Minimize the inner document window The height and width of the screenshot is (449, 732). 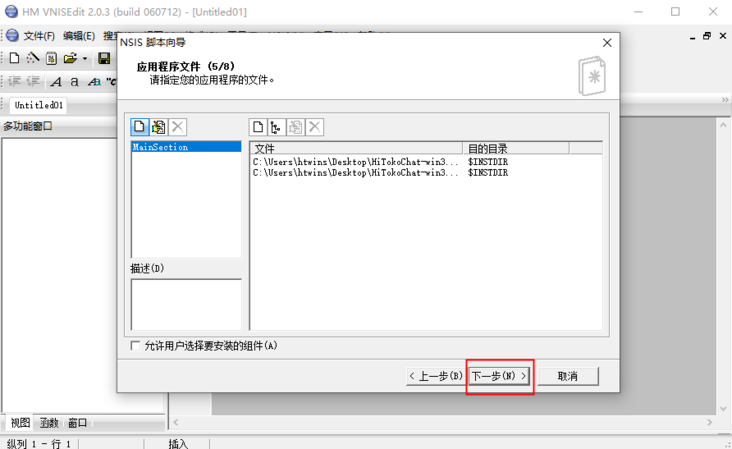[692, 36]
